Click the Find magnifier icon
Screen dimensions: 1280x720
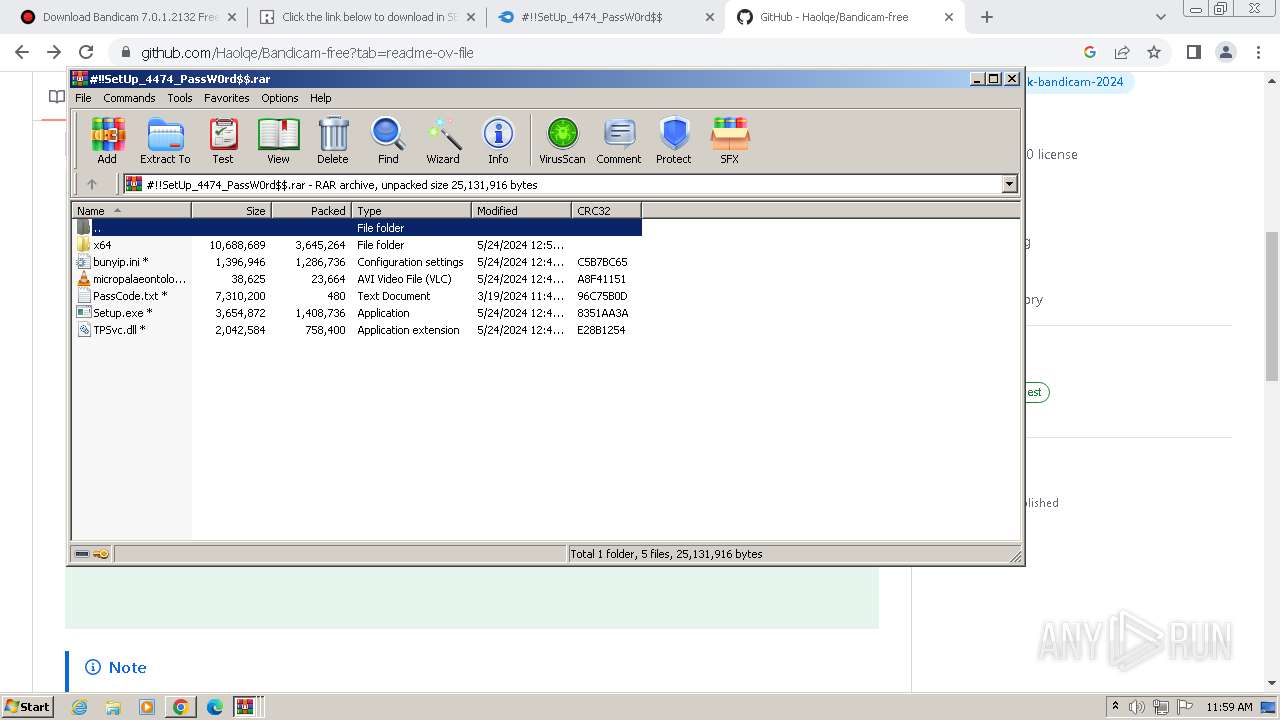[x=388, y=140]
